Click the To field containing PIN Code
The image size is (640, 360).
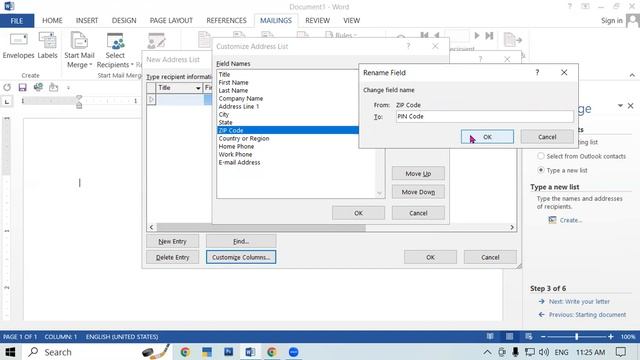coord(484,116)
